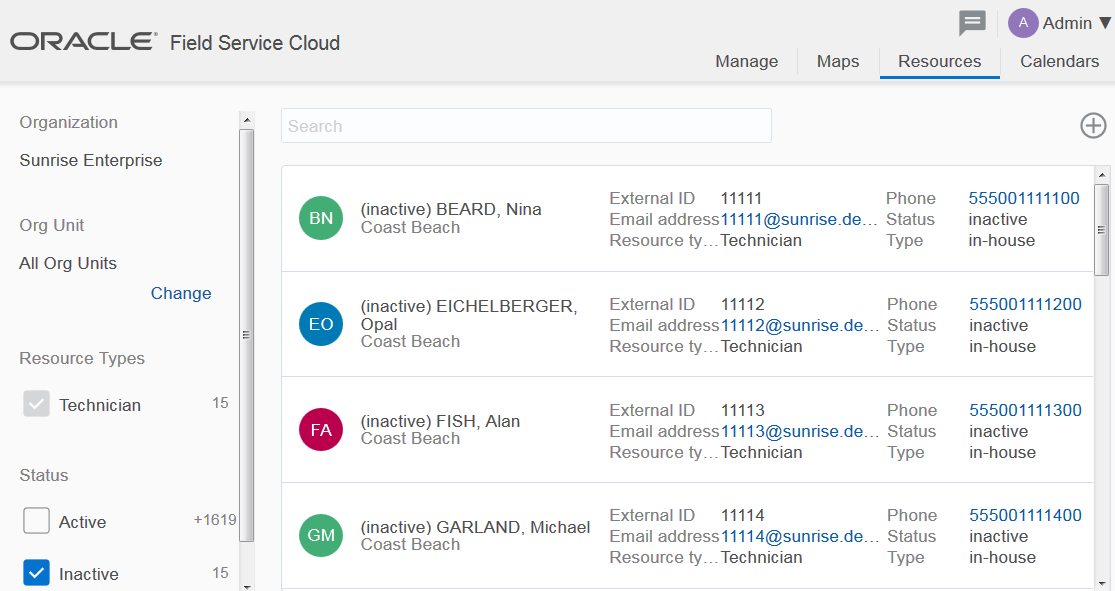
Task: Open the Calendars tab
Action: click(x=1059, y=61)
